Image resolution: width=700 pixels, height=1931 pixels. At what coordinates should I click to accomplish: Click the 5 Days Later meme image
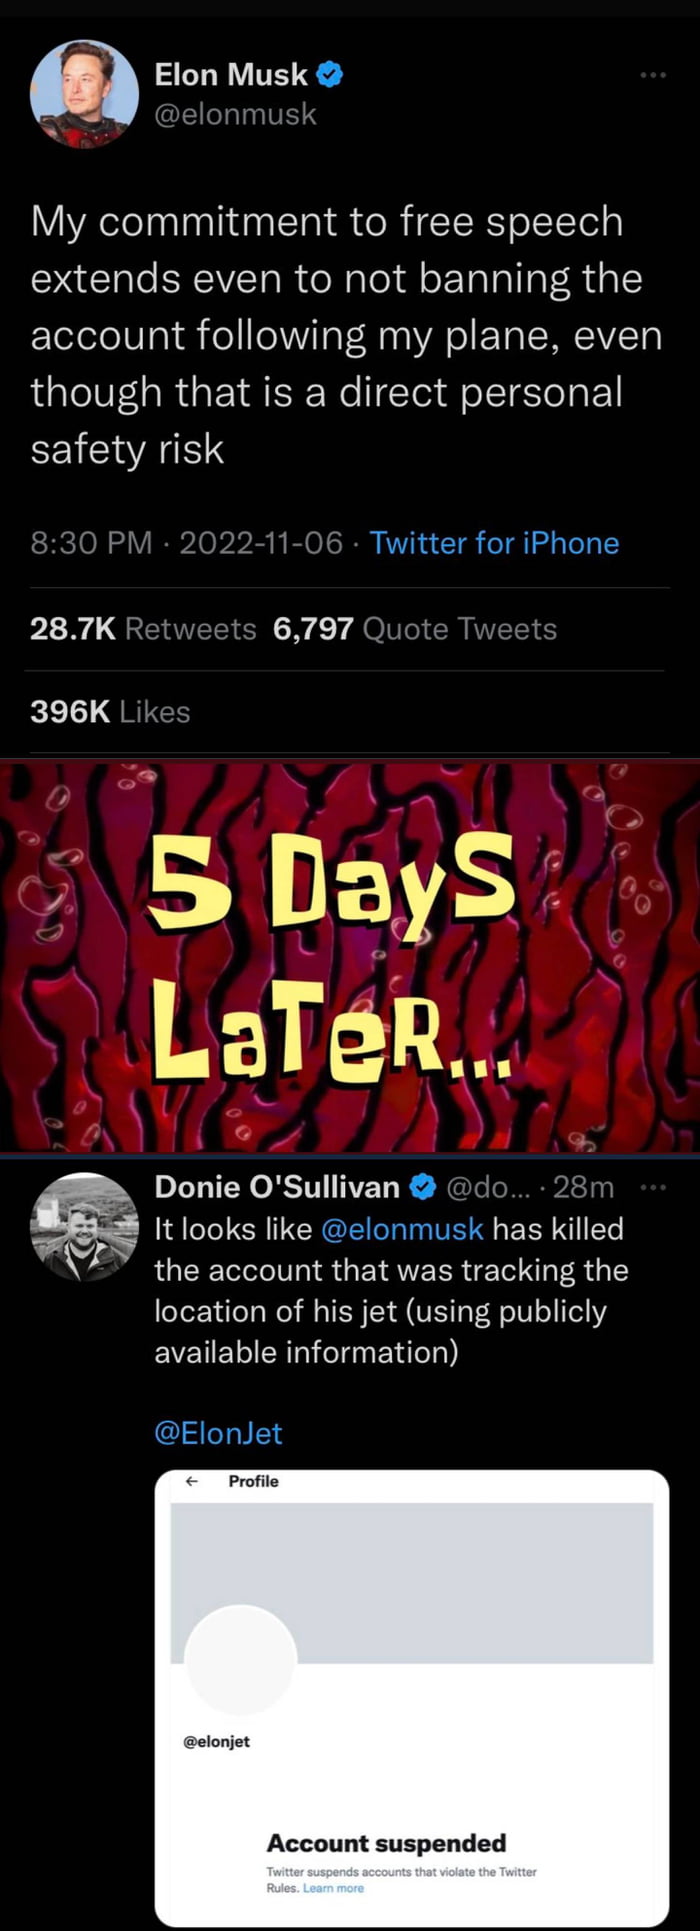tap(350, 956)
